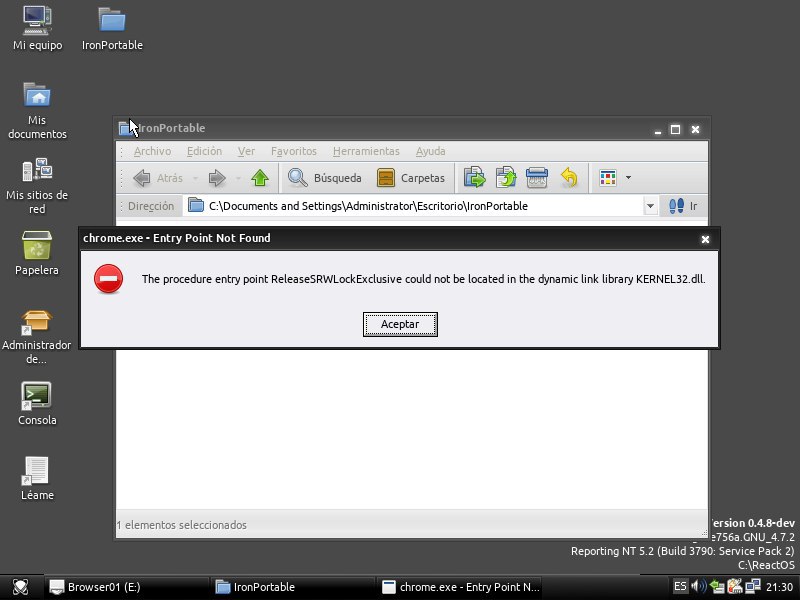Select Mis documentos desktop icon

coord(37,111)
